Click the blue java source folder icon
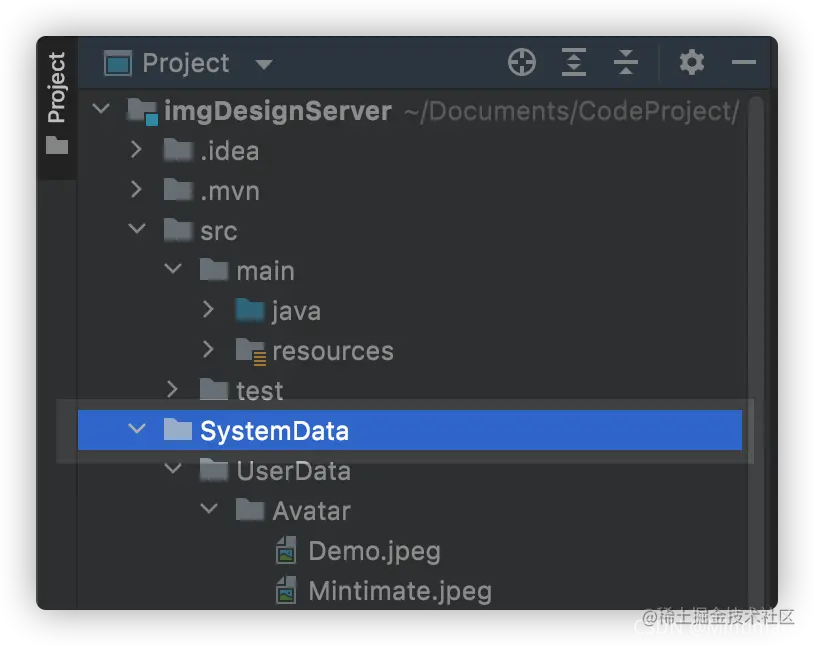The width and height of the screenshot is (814, 646). [250, 311]
